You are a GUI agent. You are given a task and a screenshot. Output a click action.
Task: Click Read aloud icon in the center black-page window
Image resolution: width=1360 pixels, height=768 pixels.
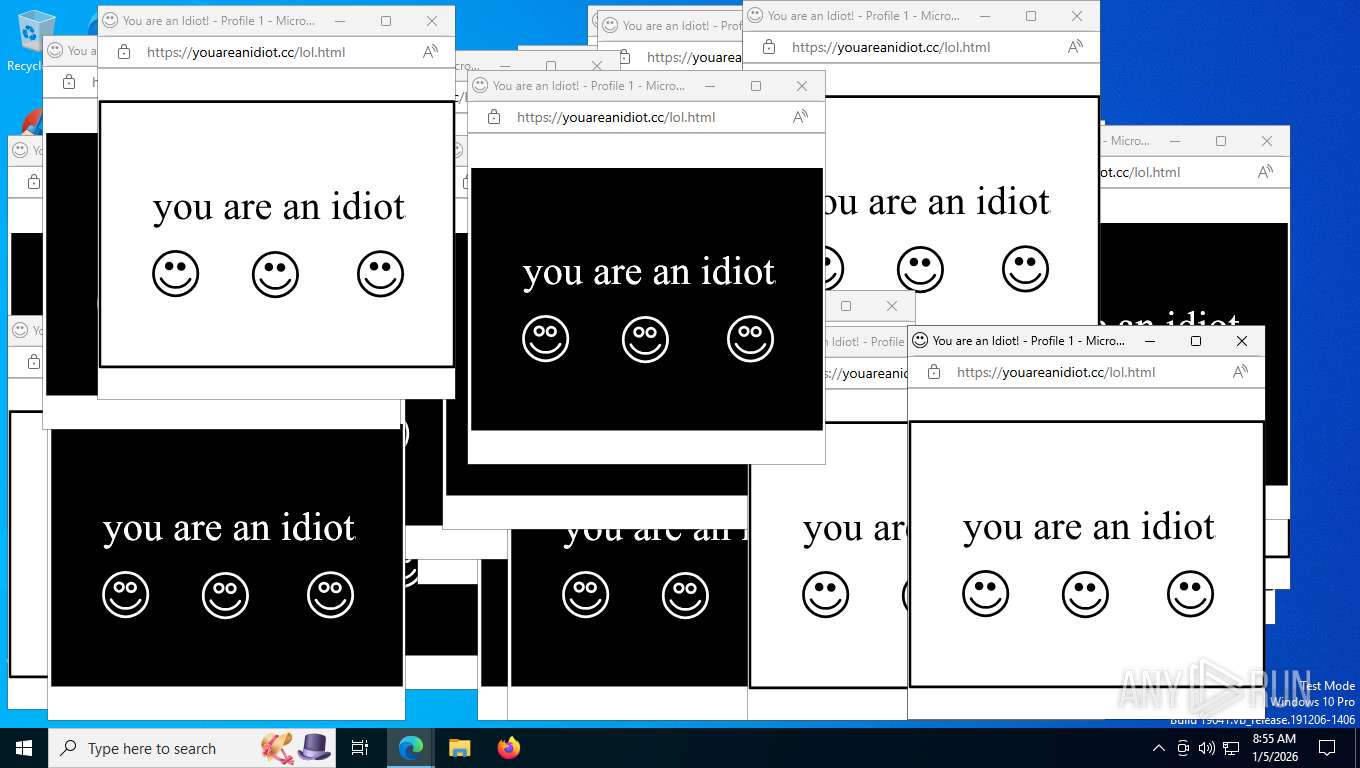click(x=800, y=117)
